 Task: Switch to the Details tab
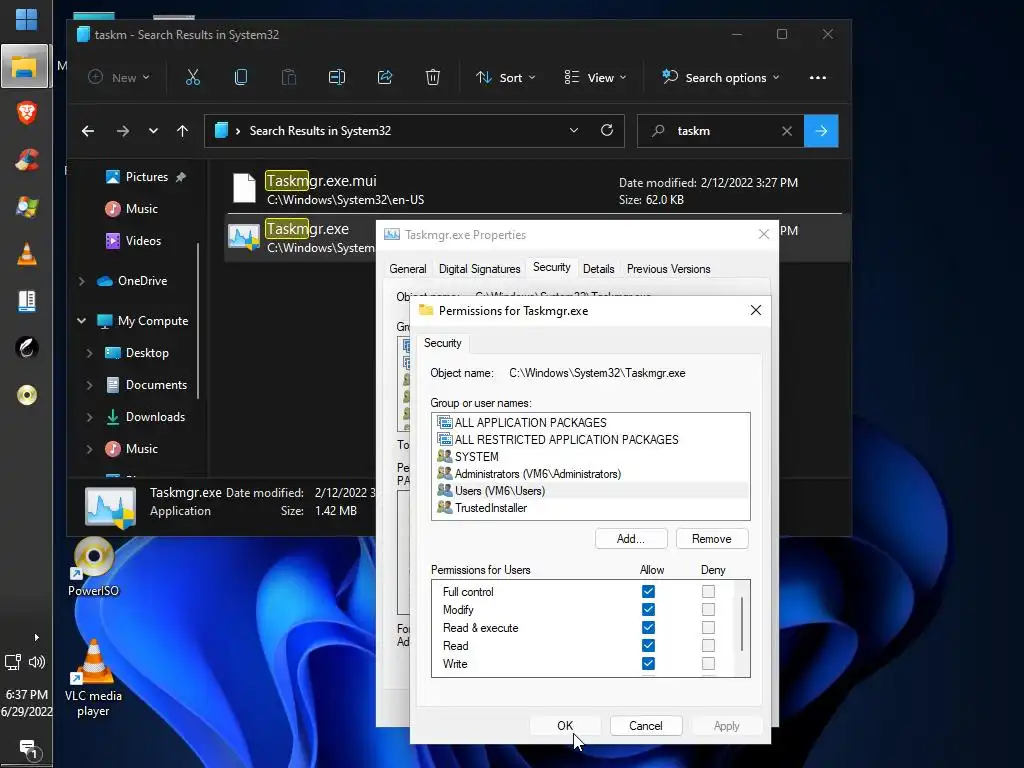pos(598,269)
